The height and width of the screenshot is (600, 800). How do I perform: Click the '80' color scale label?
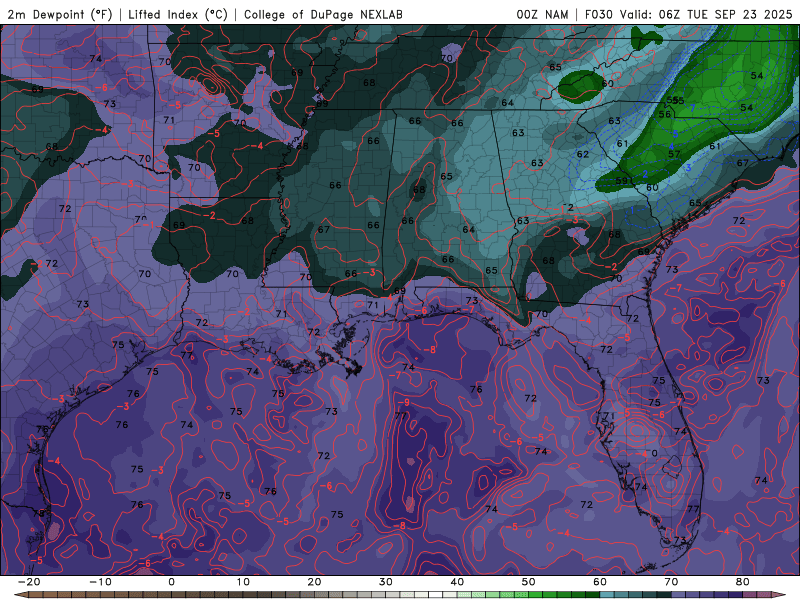pyautogui.click(x=743, y=582)
